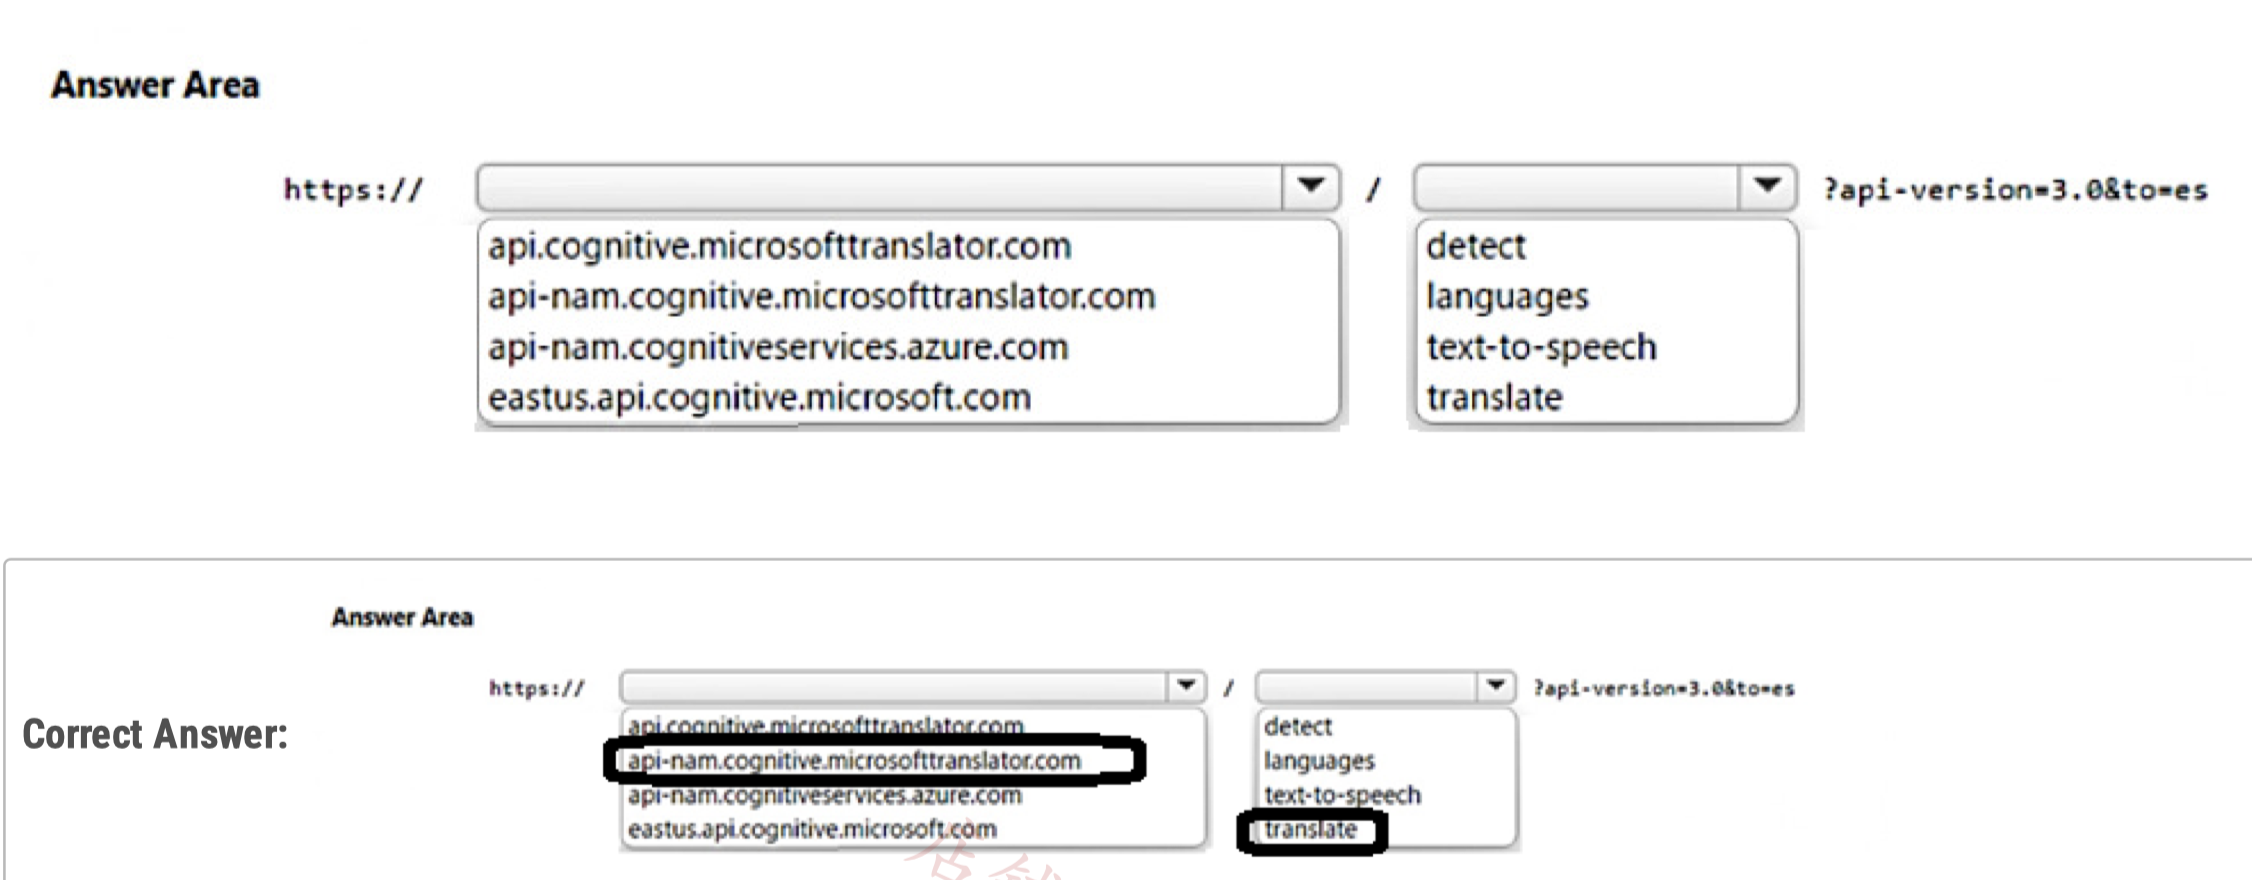
Task: Click the upper https:// prefix text
Action: (x=354, y=189)
